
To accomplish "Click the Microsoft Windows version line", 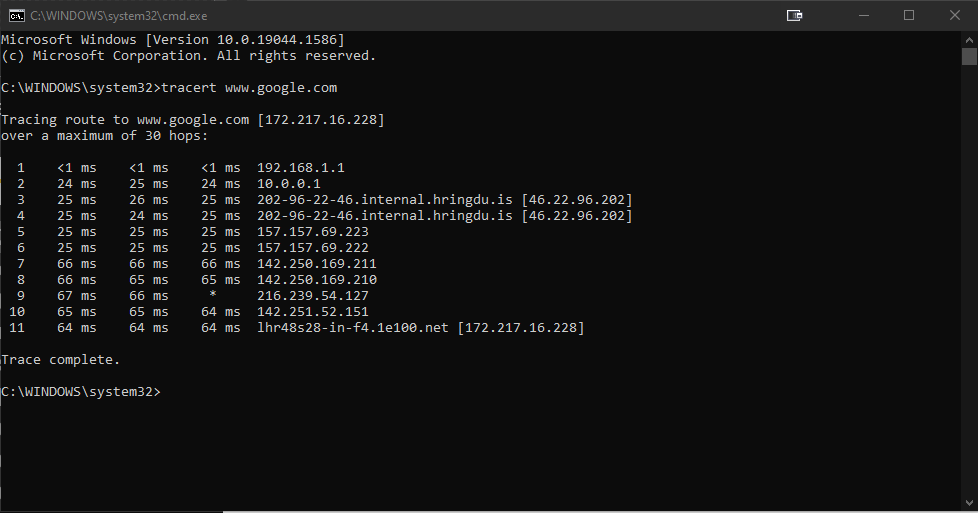I will coord(172,39).
